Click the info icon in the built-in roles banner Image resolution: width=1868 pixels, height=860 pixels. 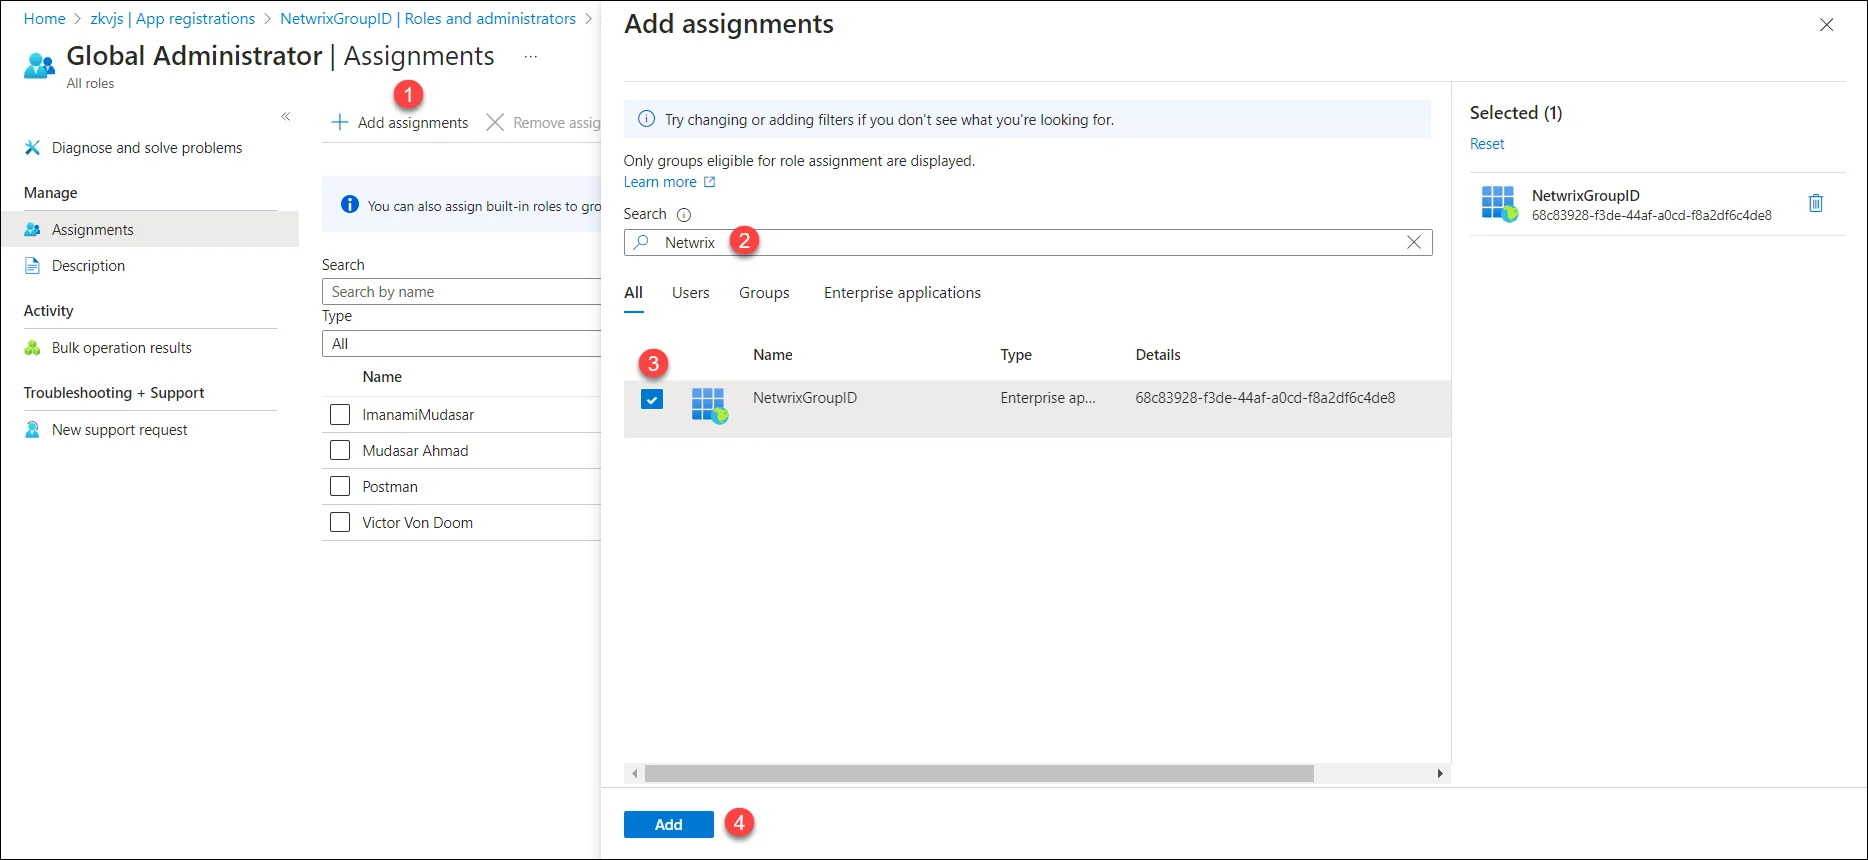(x=349, y=205)
